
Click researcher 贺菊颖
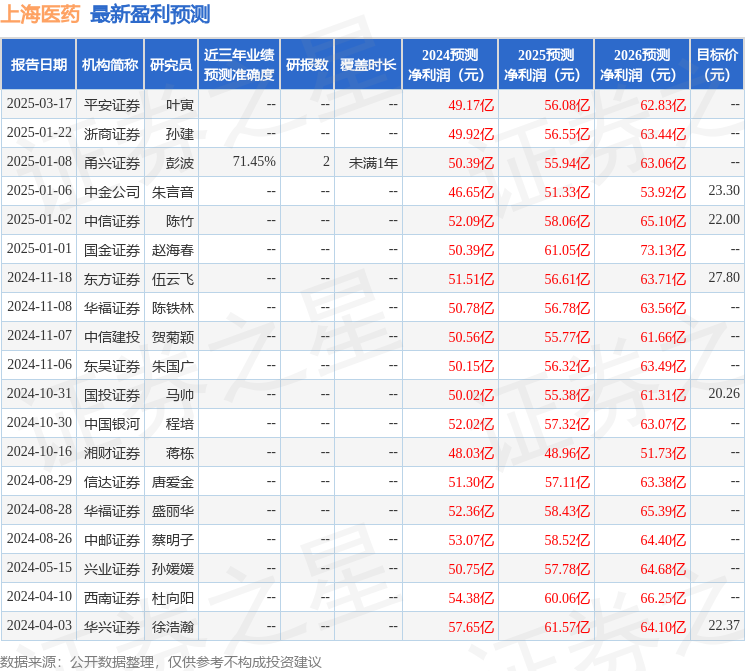coord(173,337)
